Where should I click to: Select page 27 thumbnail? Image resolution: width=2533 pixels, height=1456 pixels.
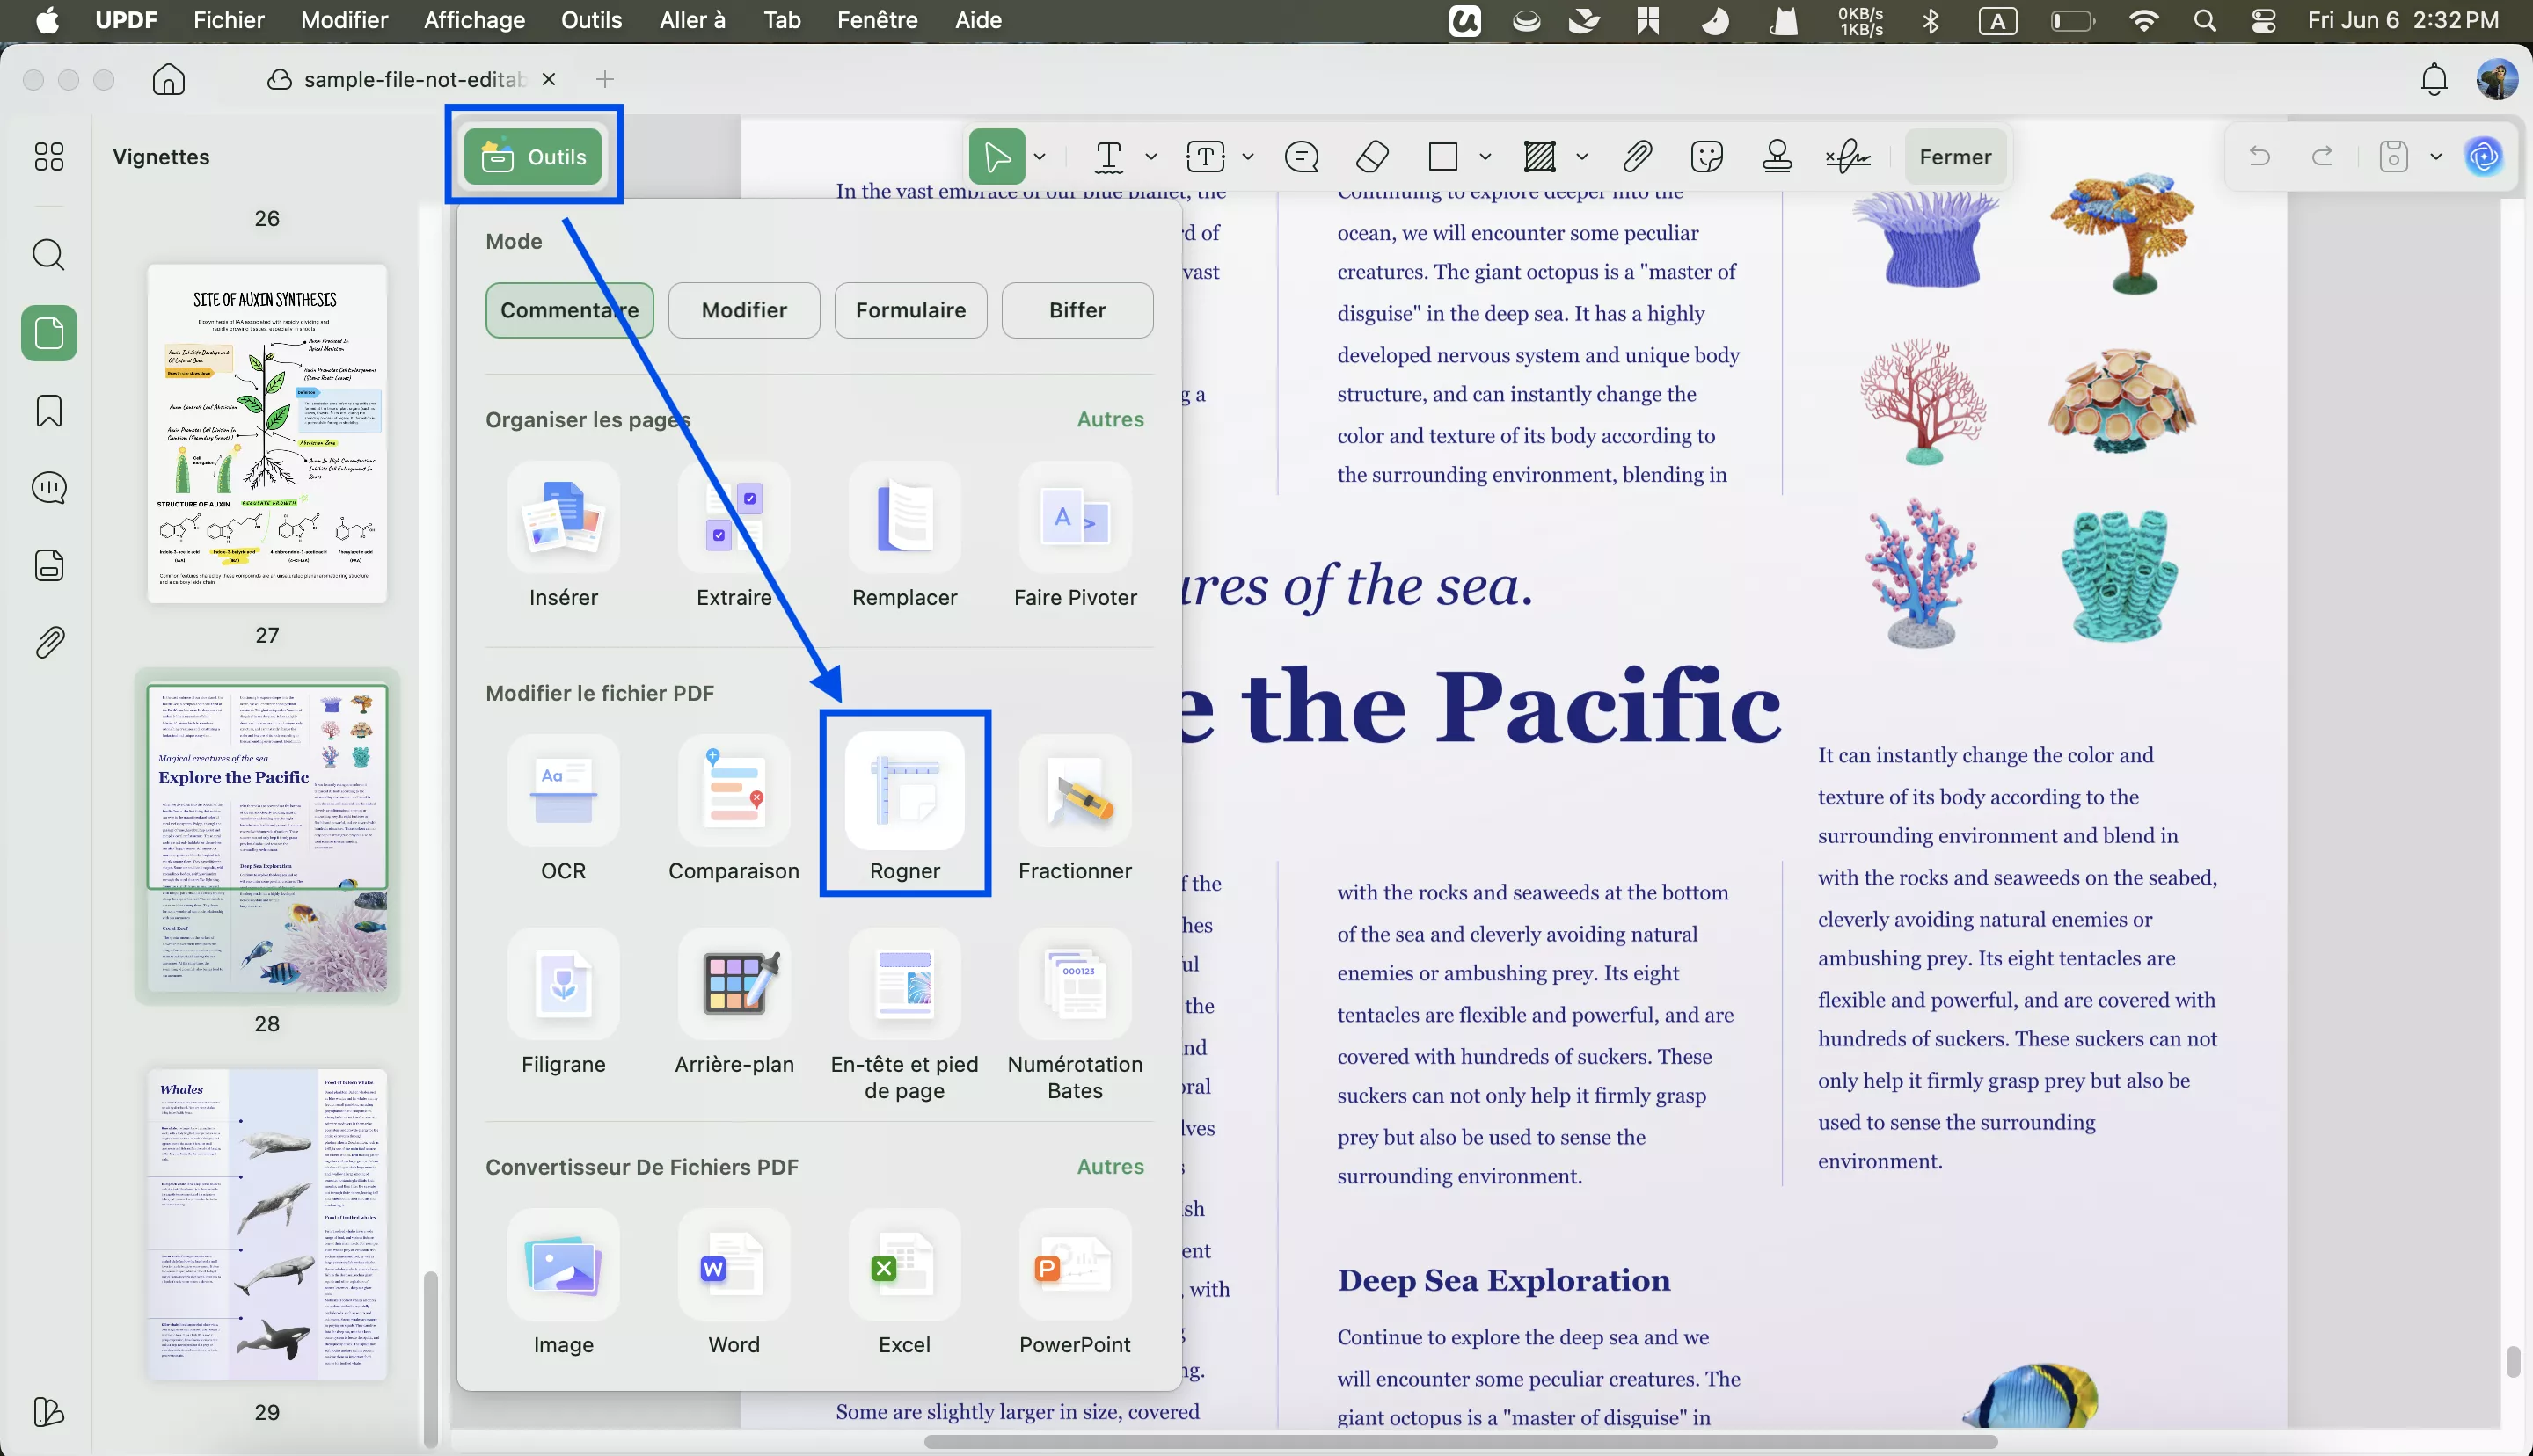click(267, 433)
